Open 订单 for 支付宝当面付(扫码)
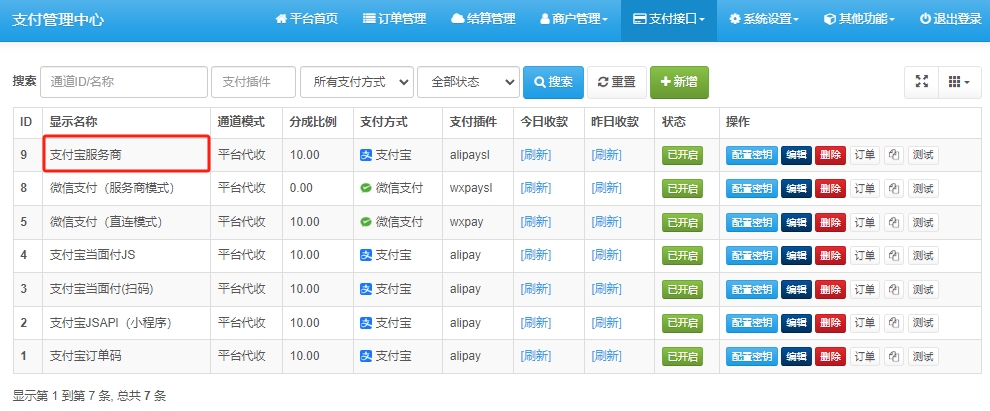 (864, 289)
